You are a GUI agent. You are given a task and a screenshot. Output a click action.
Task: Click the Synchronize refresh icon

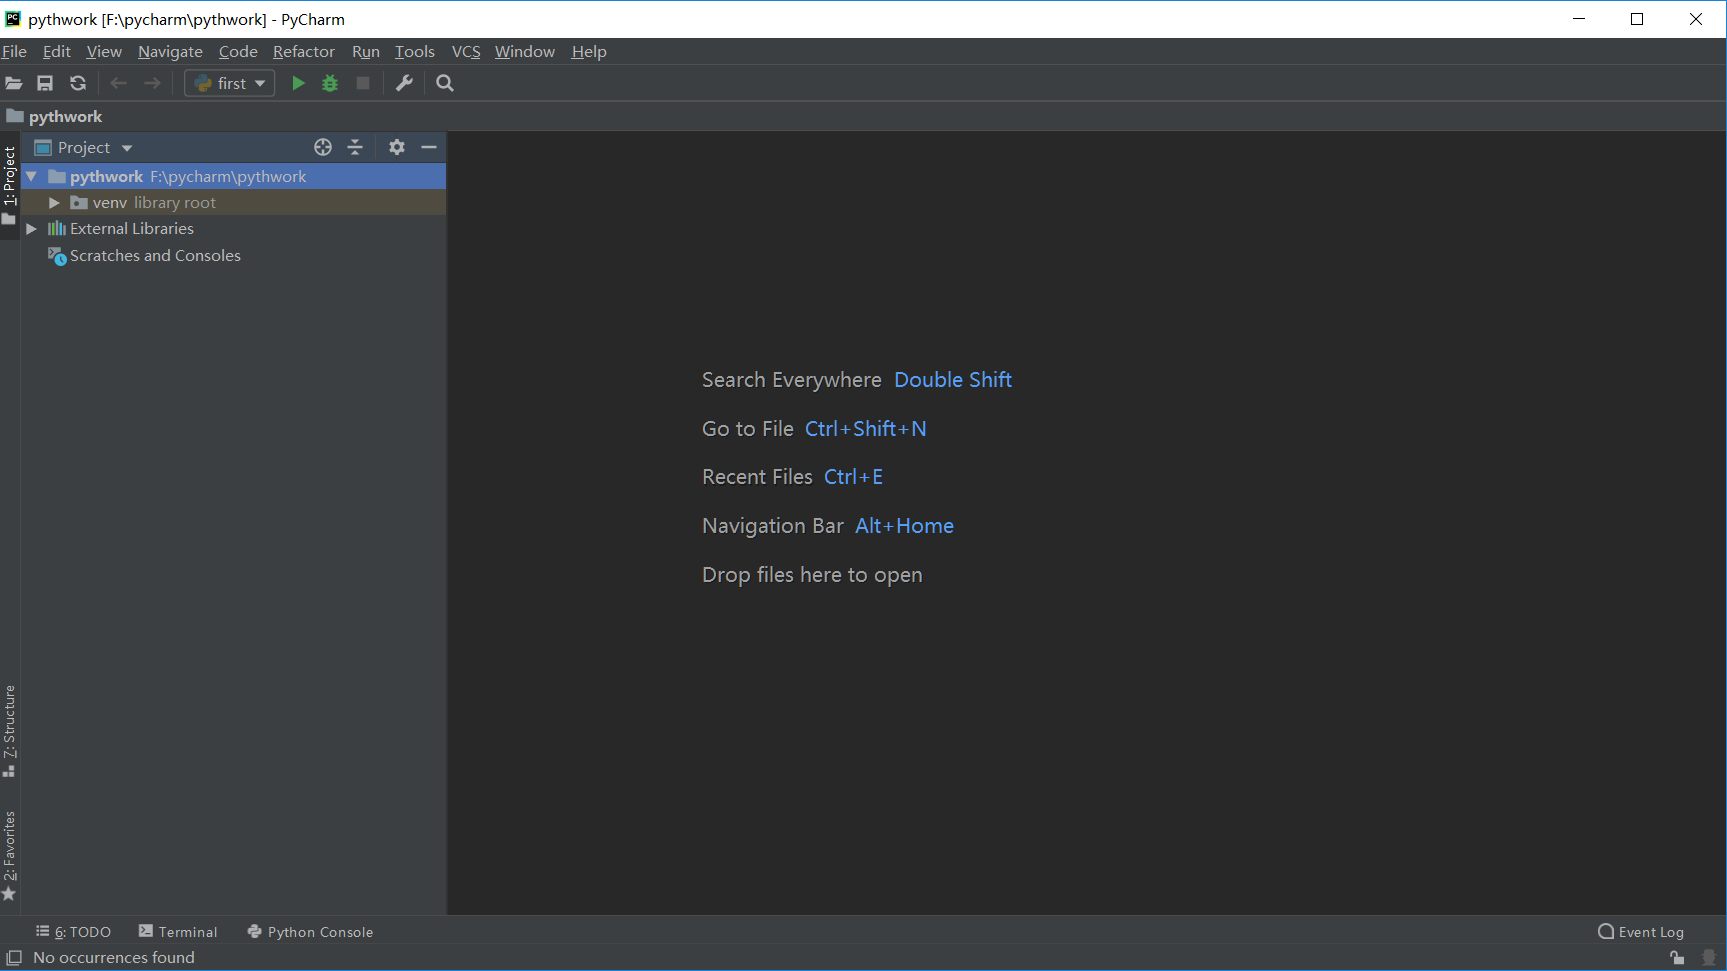pos(78,83)
